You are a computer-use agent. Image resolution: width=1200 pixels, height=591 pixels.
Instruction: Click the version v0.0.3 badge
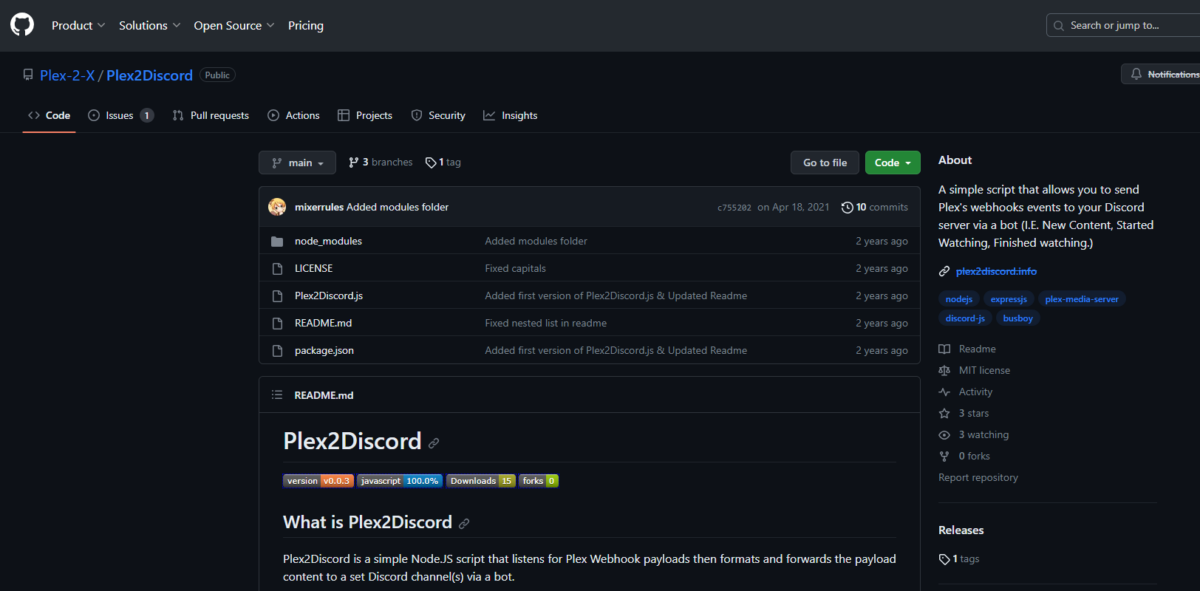click(x=318, y=480)
